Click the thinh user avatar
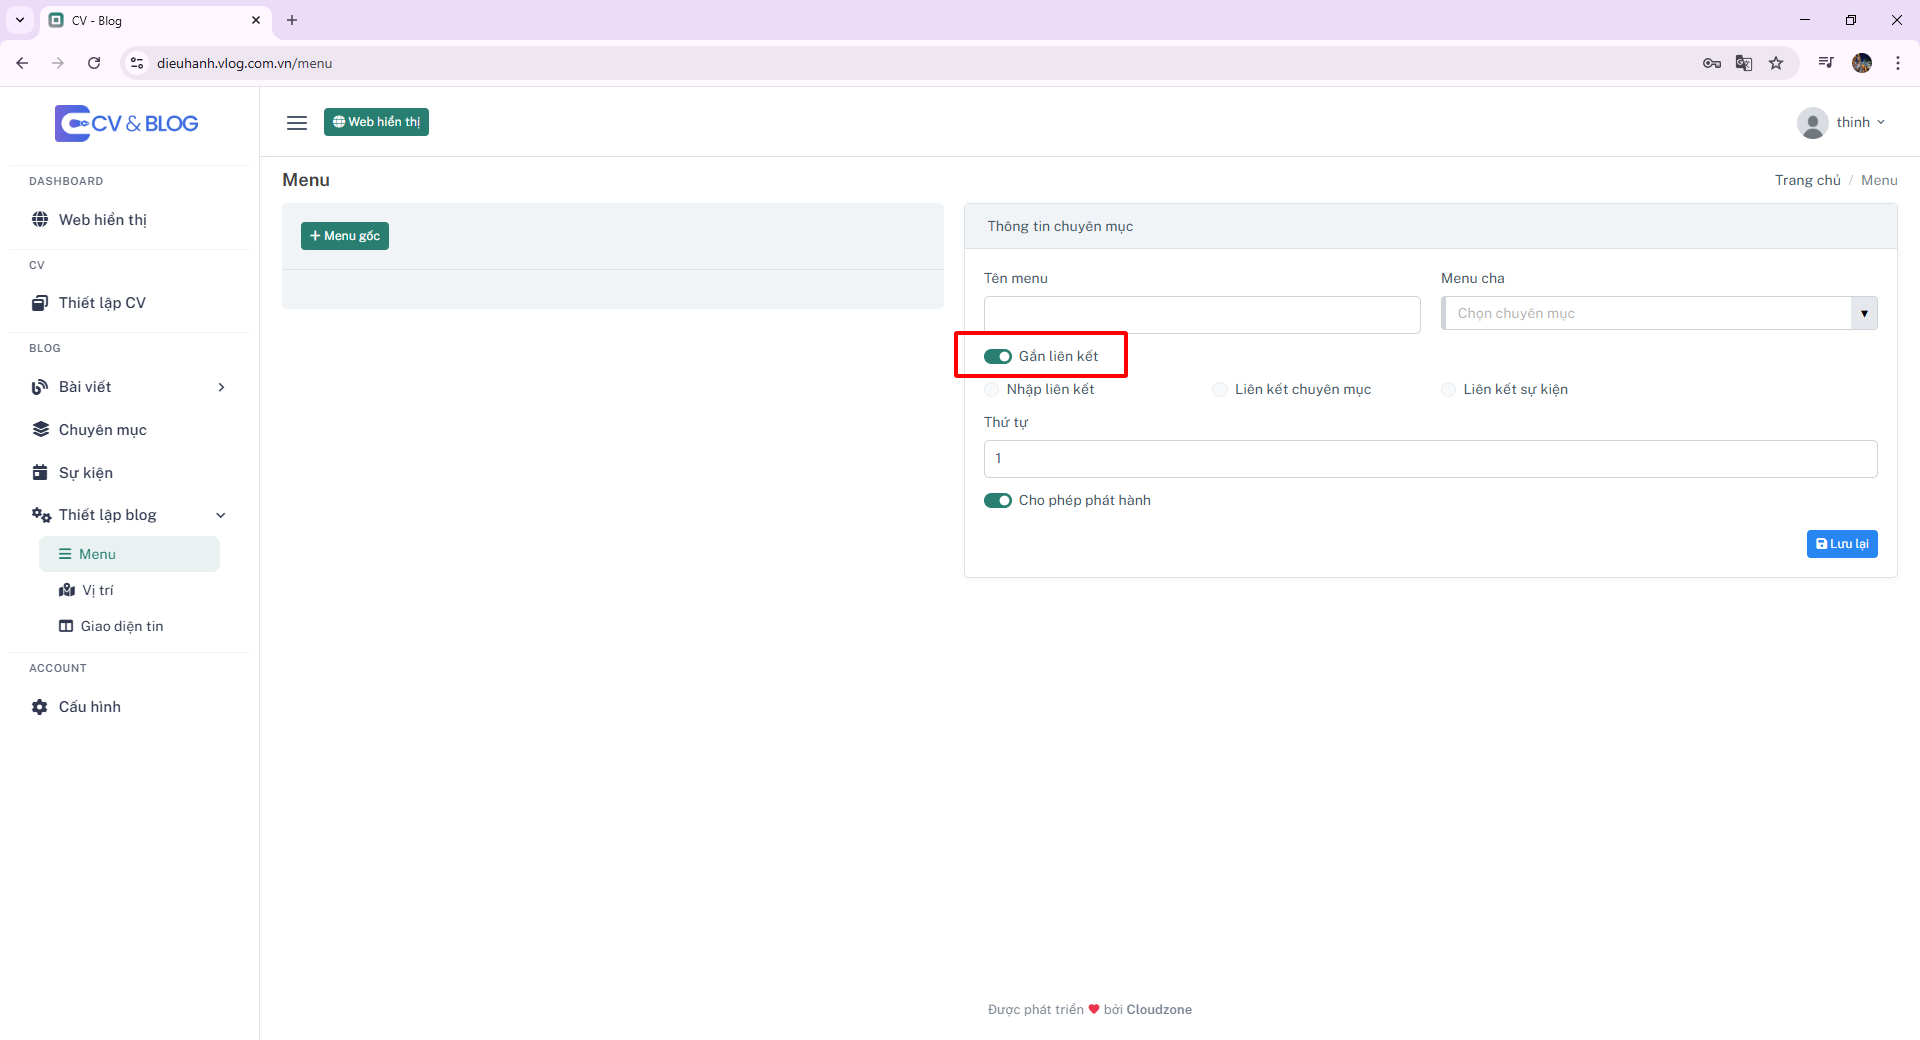1920x1040 pixels. pyautogui.click(x=1812, y=123)
